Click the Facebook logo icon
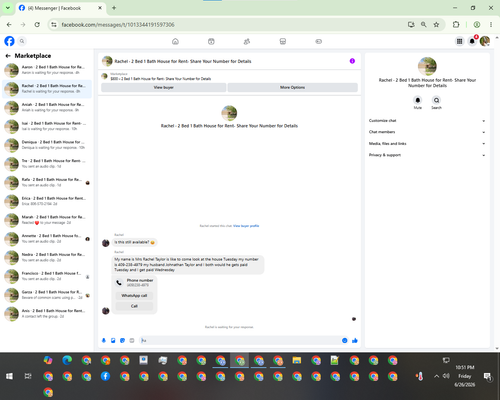Screen dimensions: 500x400 point(9,41)
